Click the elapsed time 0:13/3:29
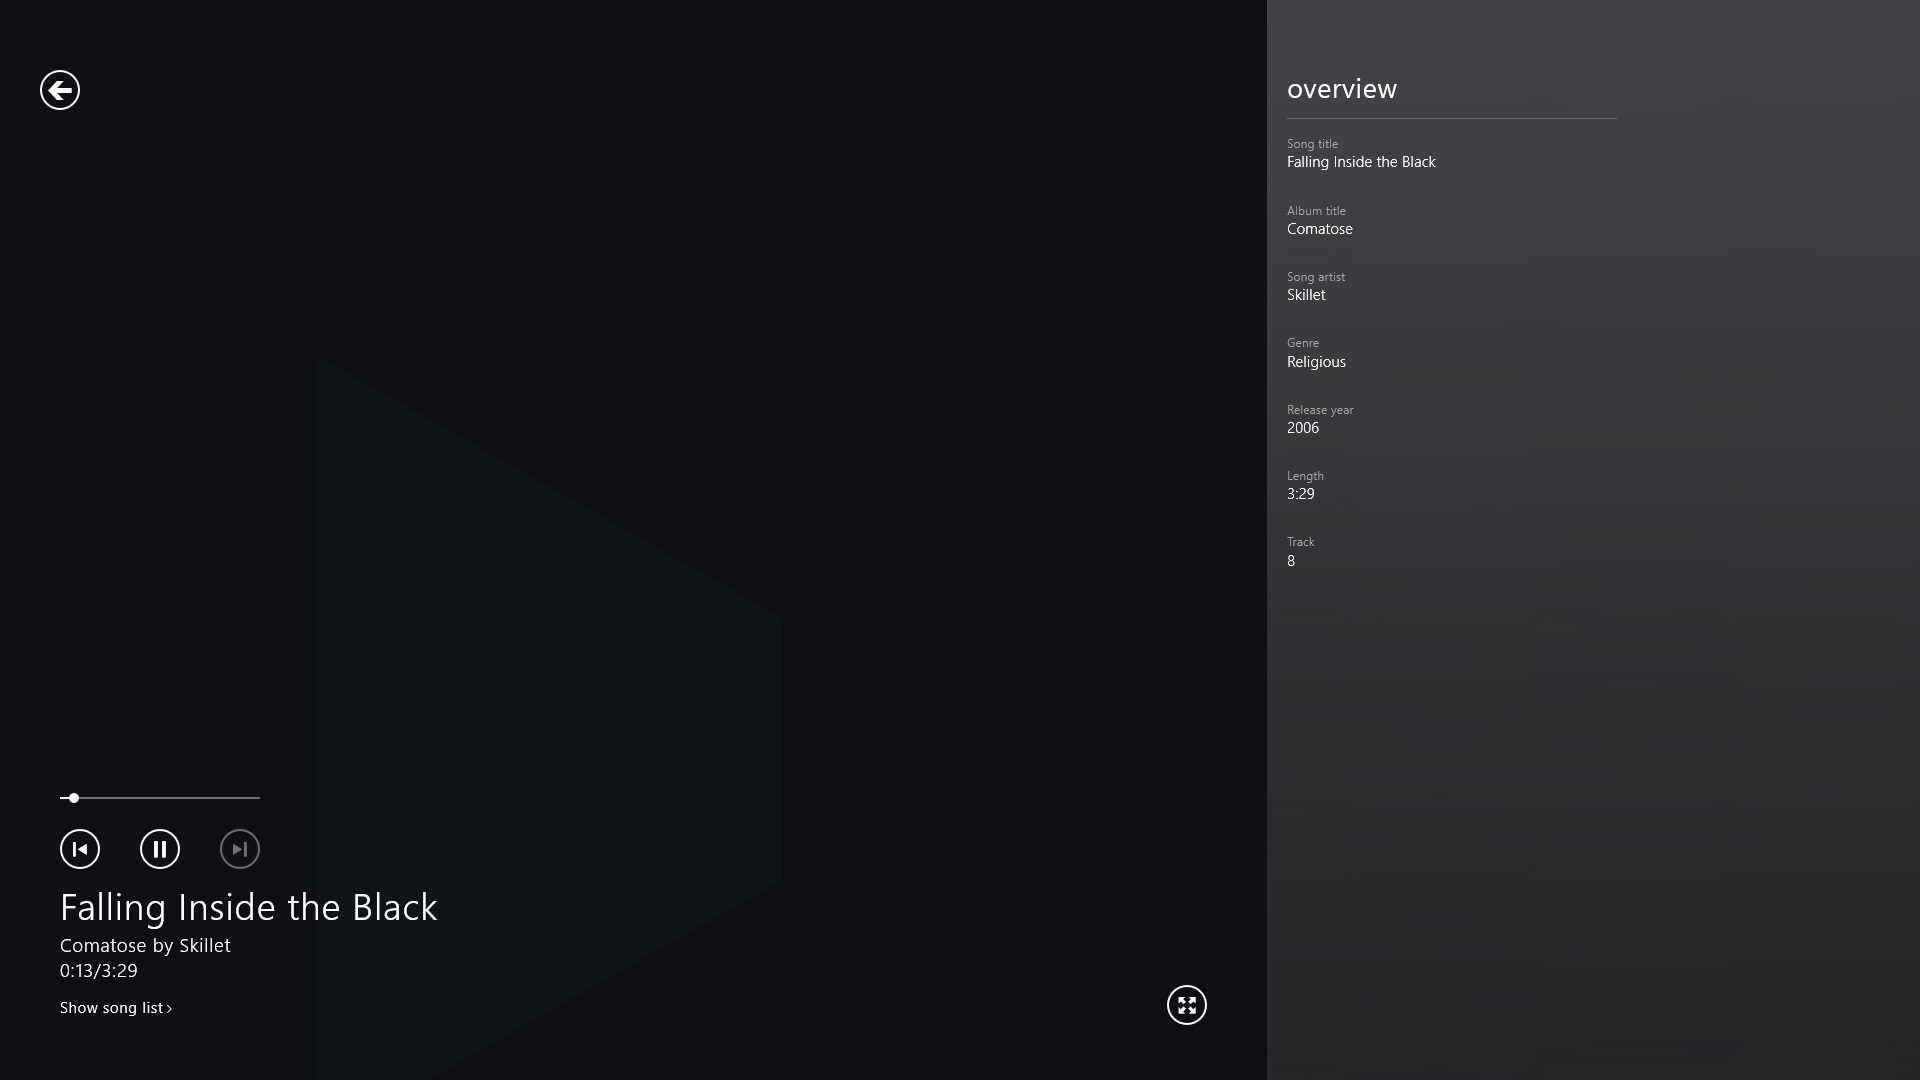Image resolution: width=1920 pixels, height=1080 pixels. [x=99, y=970]
